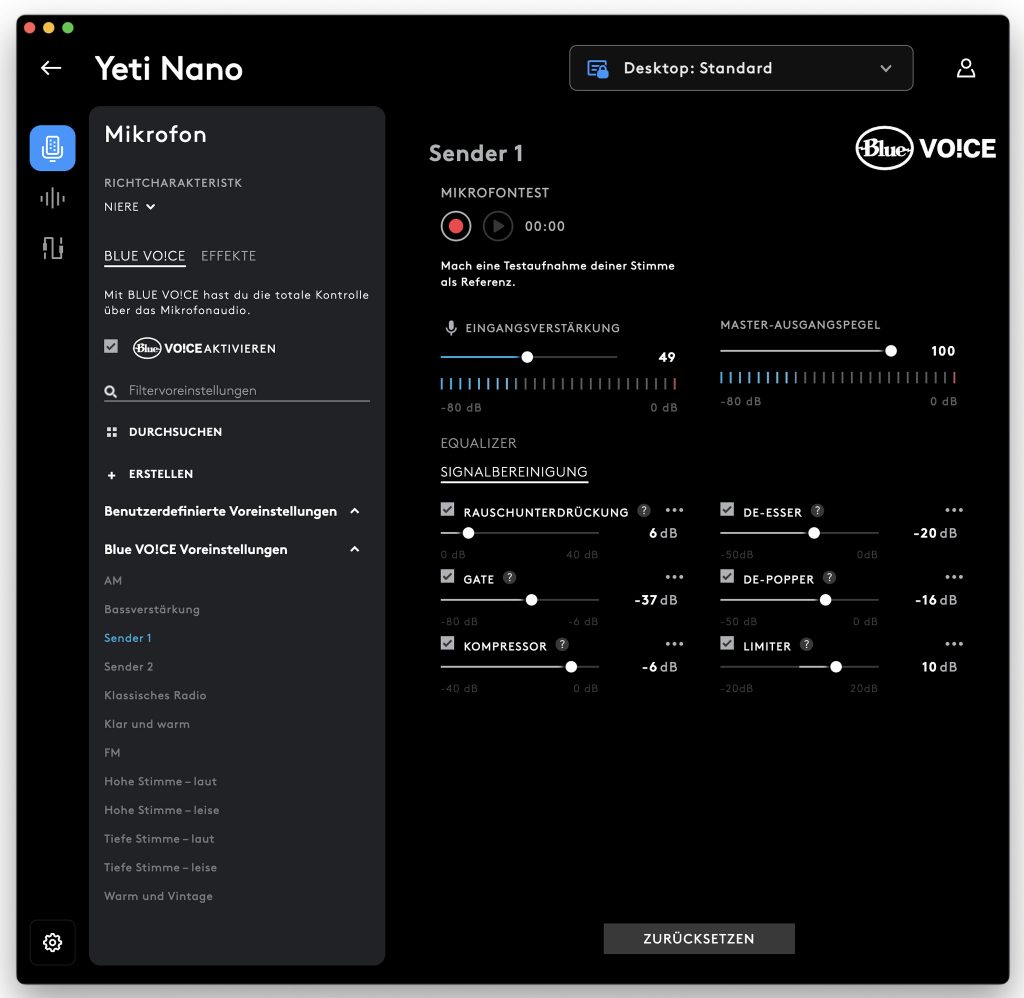
Task: Click the Zurücksetzen button
Action: pyautogui.click(x=699, y=939)
